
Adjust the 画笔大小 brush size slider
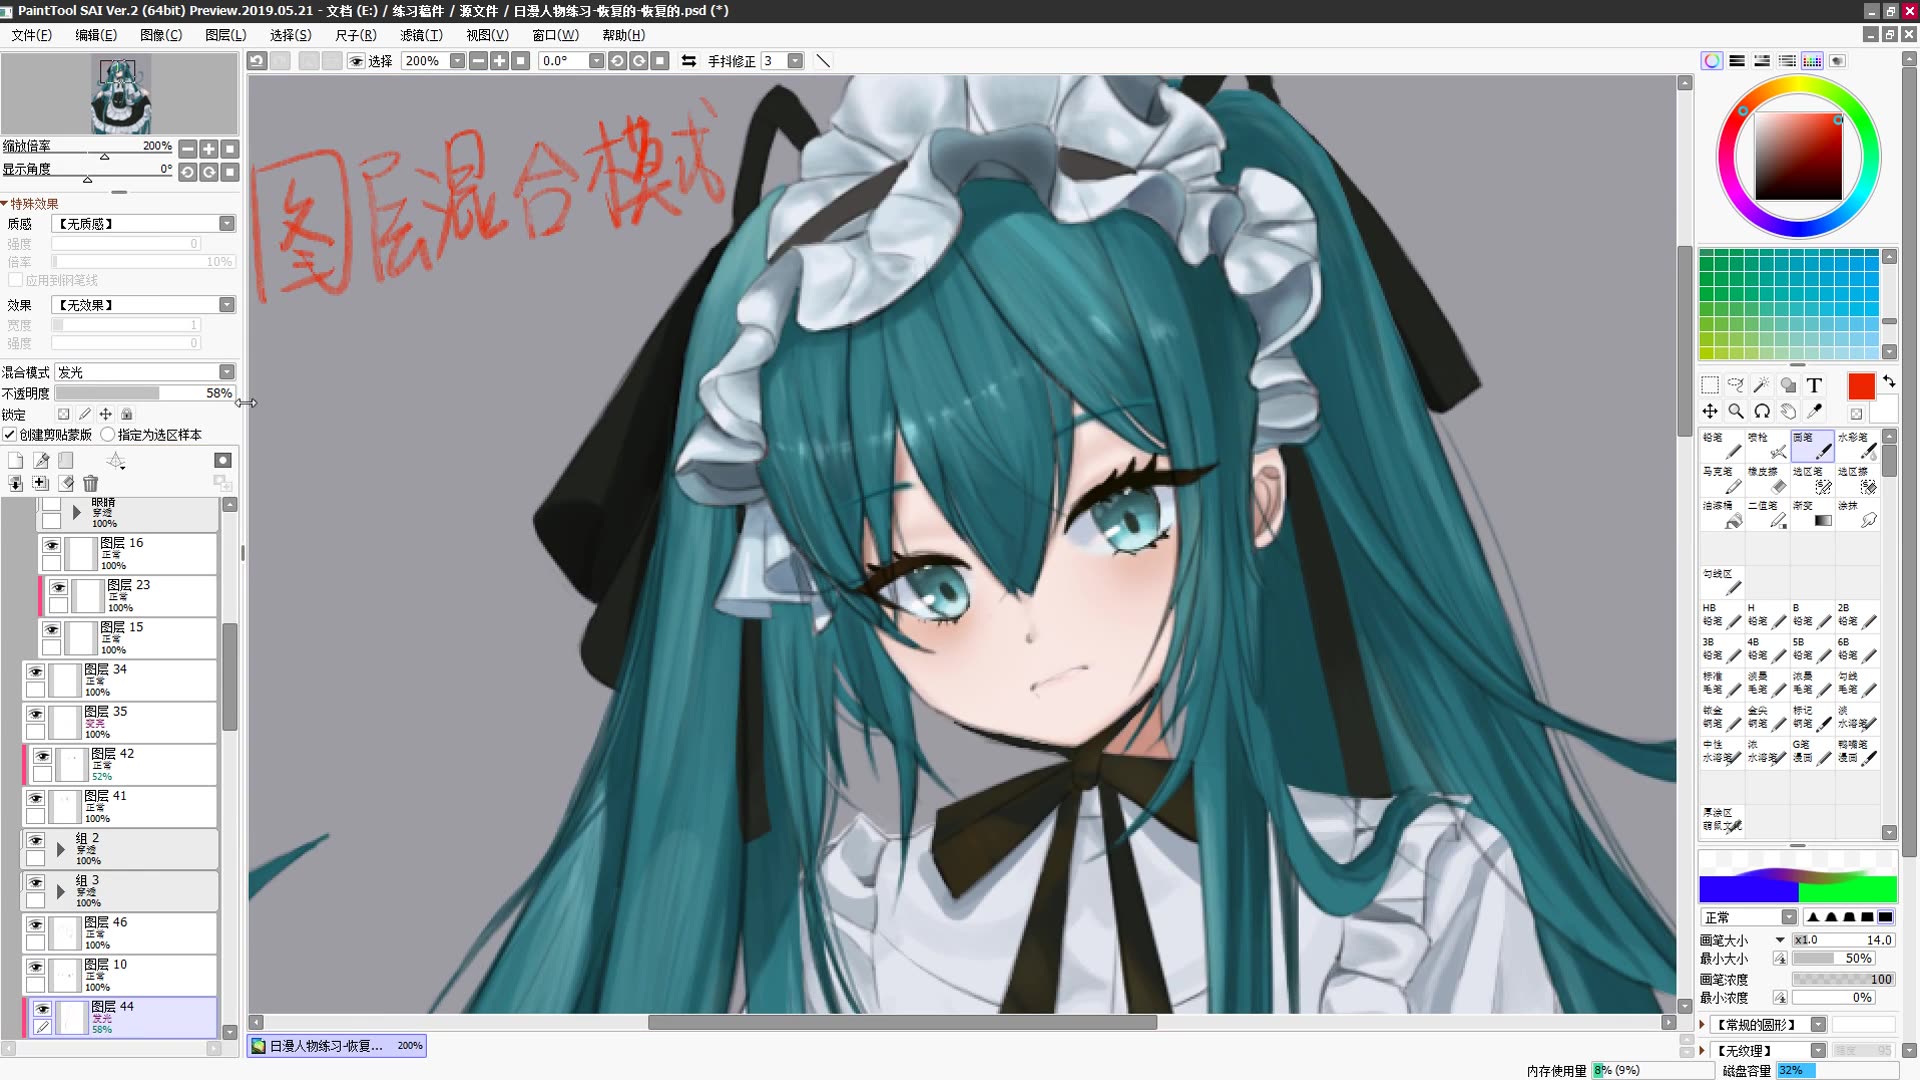[x=1844, y=940]
